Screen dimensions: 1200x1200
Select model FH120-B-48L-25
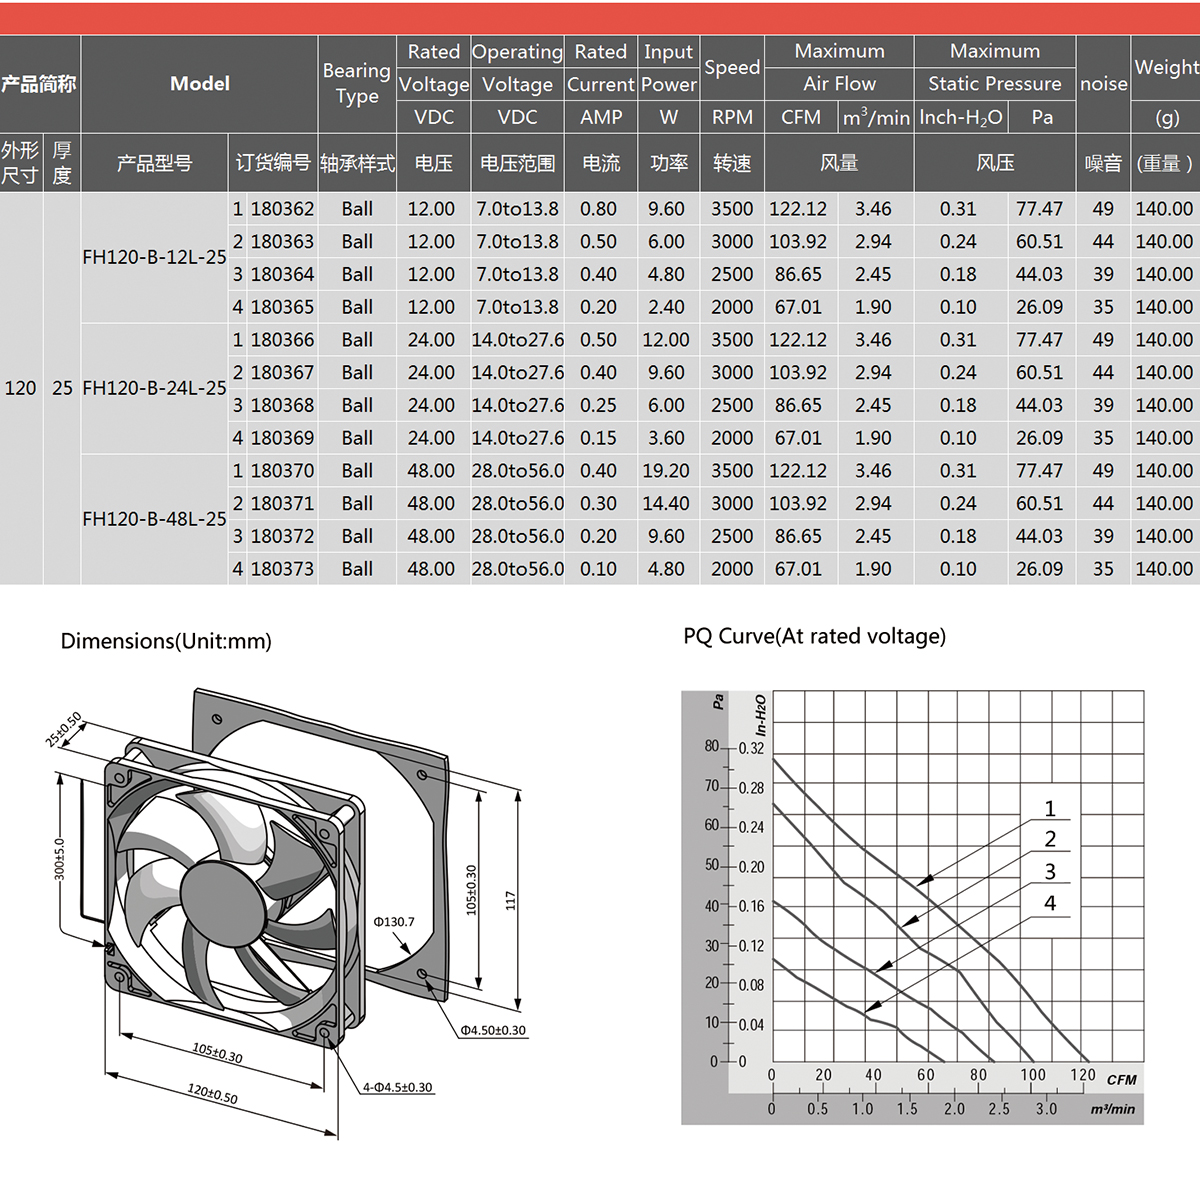pos(154,519)
